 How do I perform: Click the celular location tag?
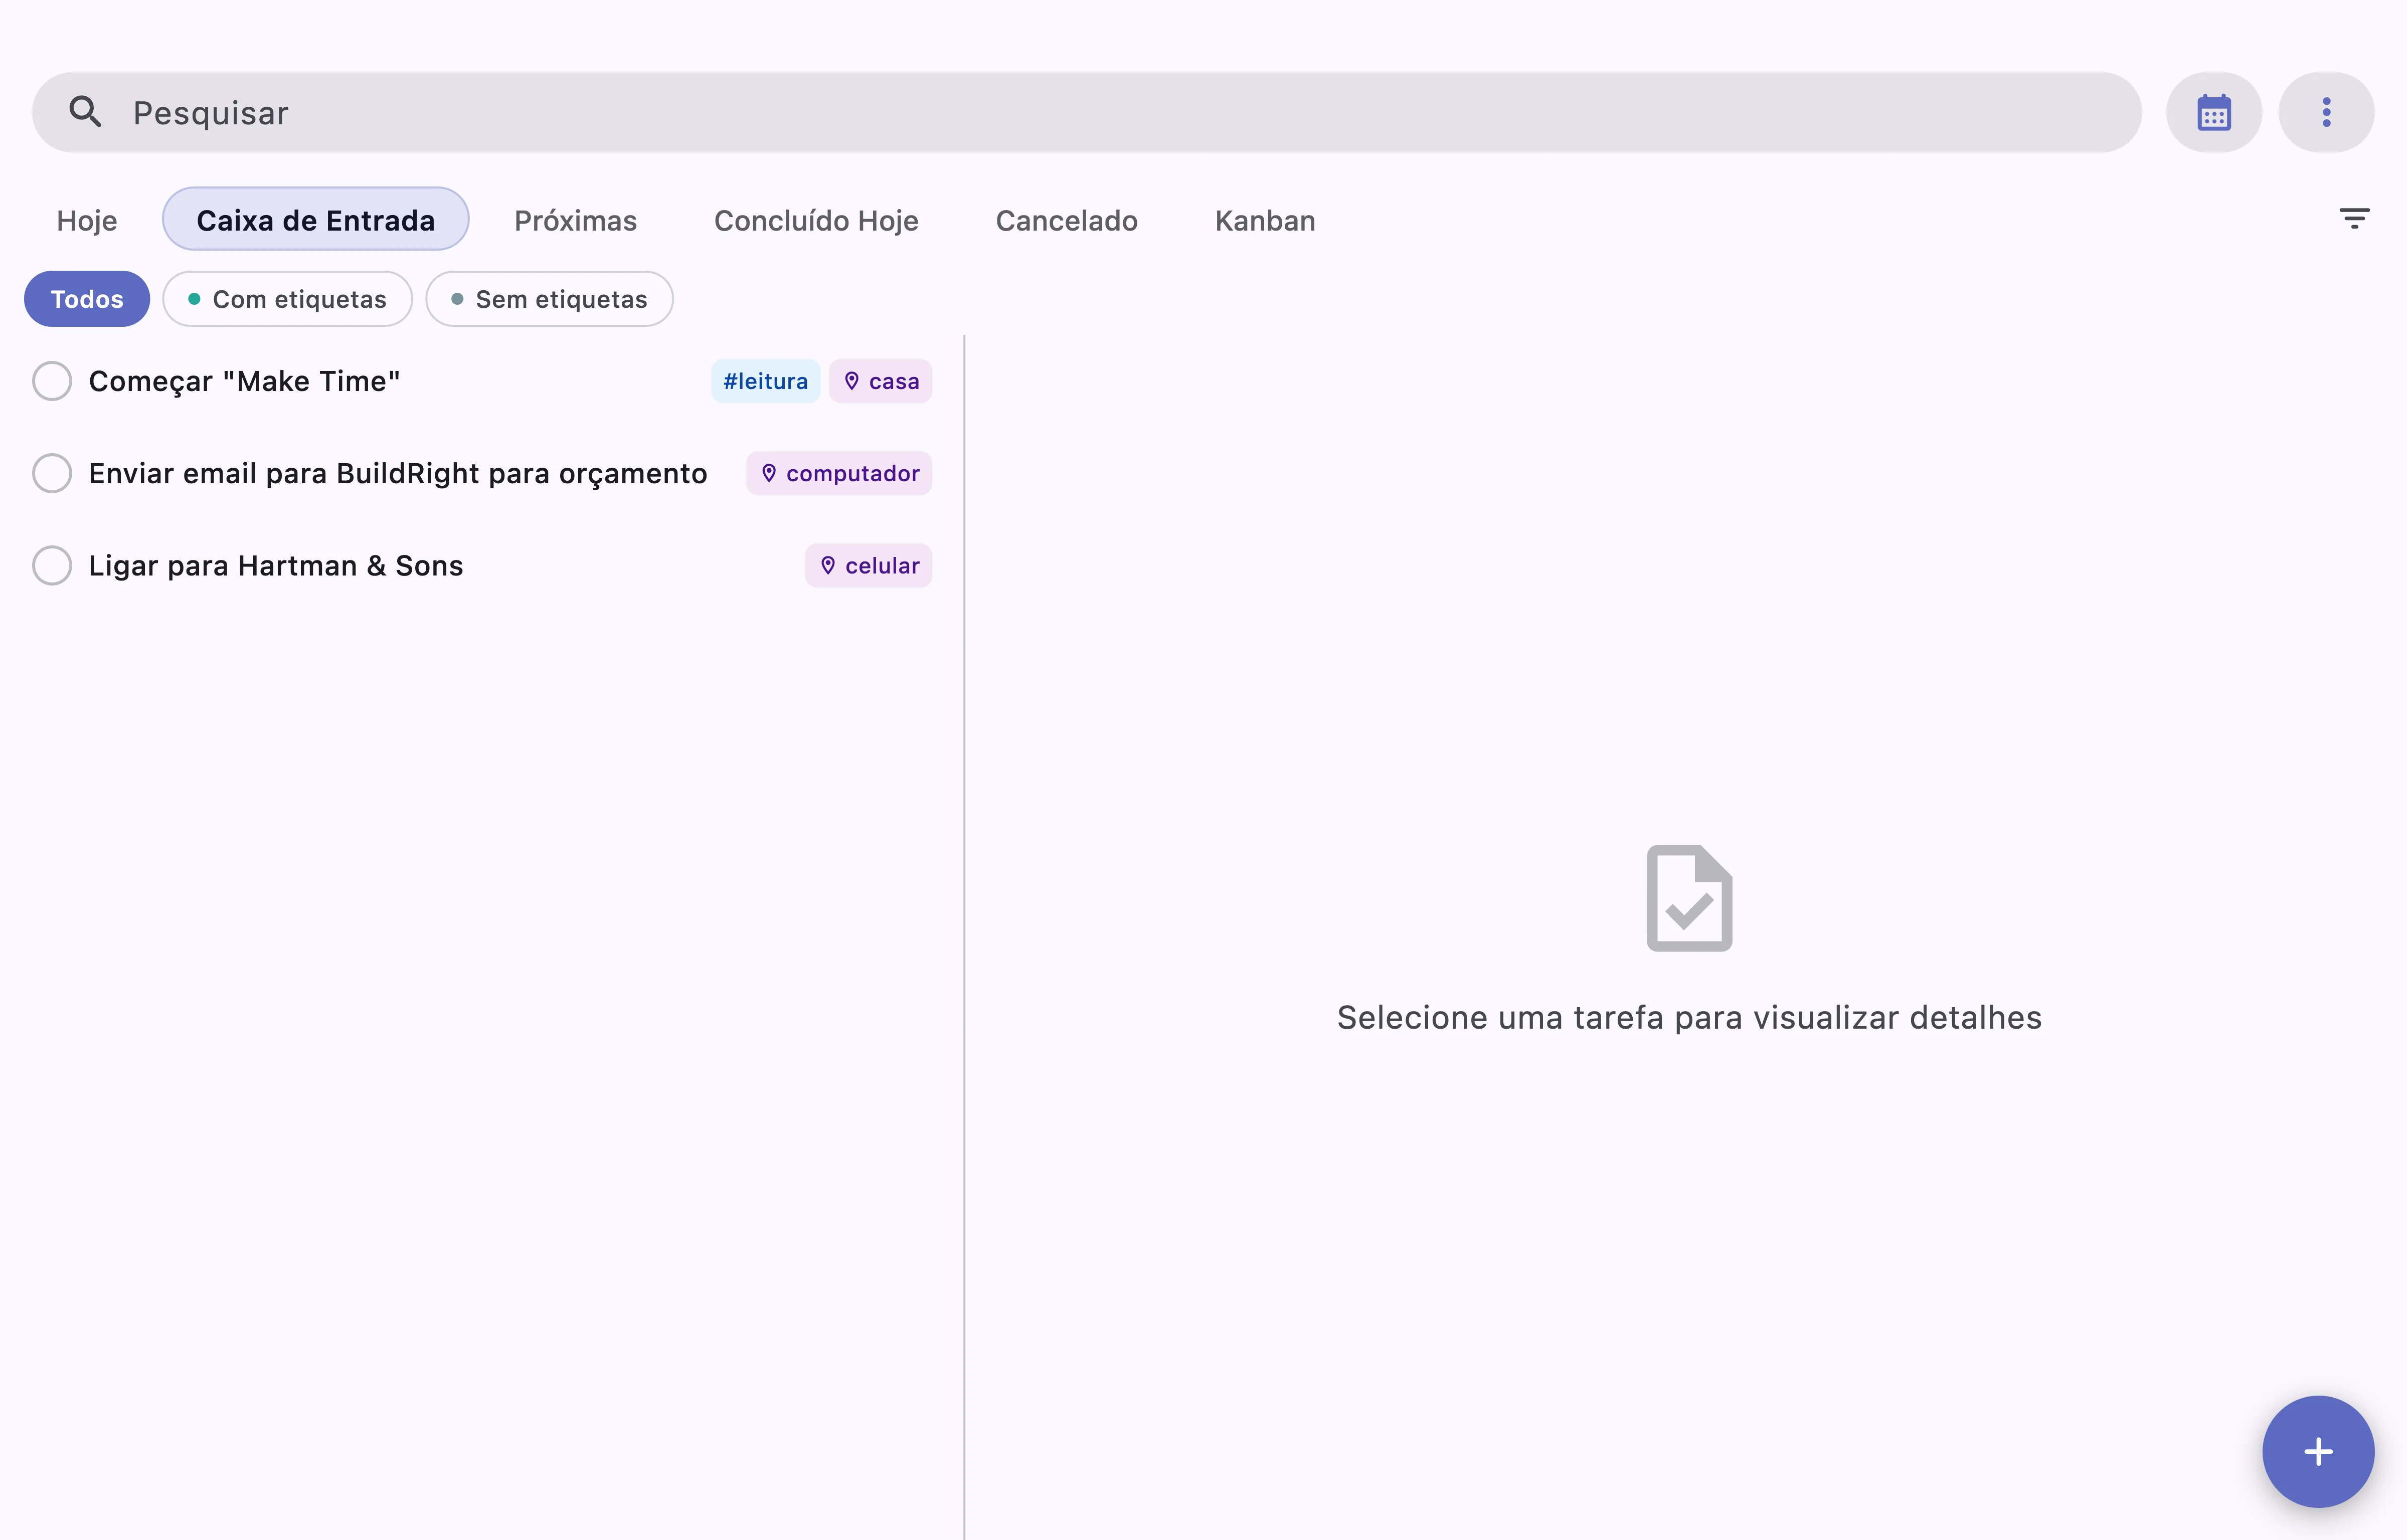(869, 565)
